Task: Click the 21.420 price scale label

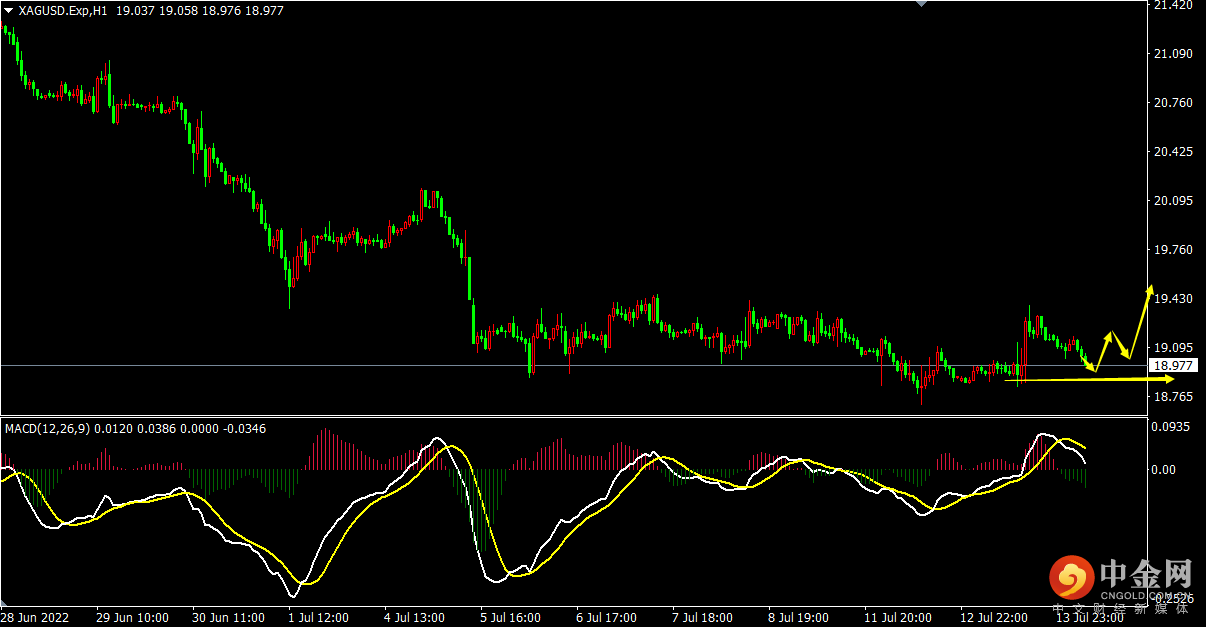Action: (1173, 6)
